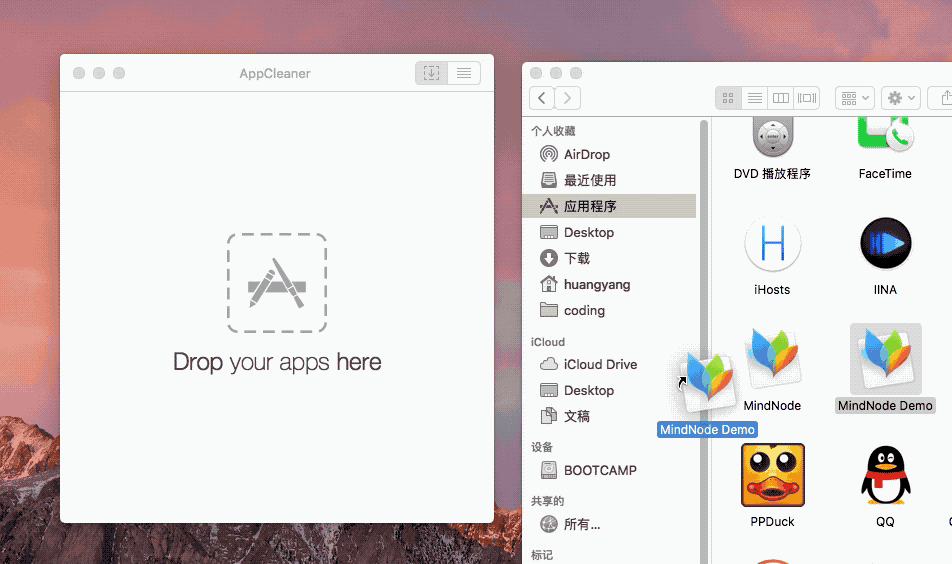
Task: Select the DVD 播放程序 app icon
Action: point(772,137)
